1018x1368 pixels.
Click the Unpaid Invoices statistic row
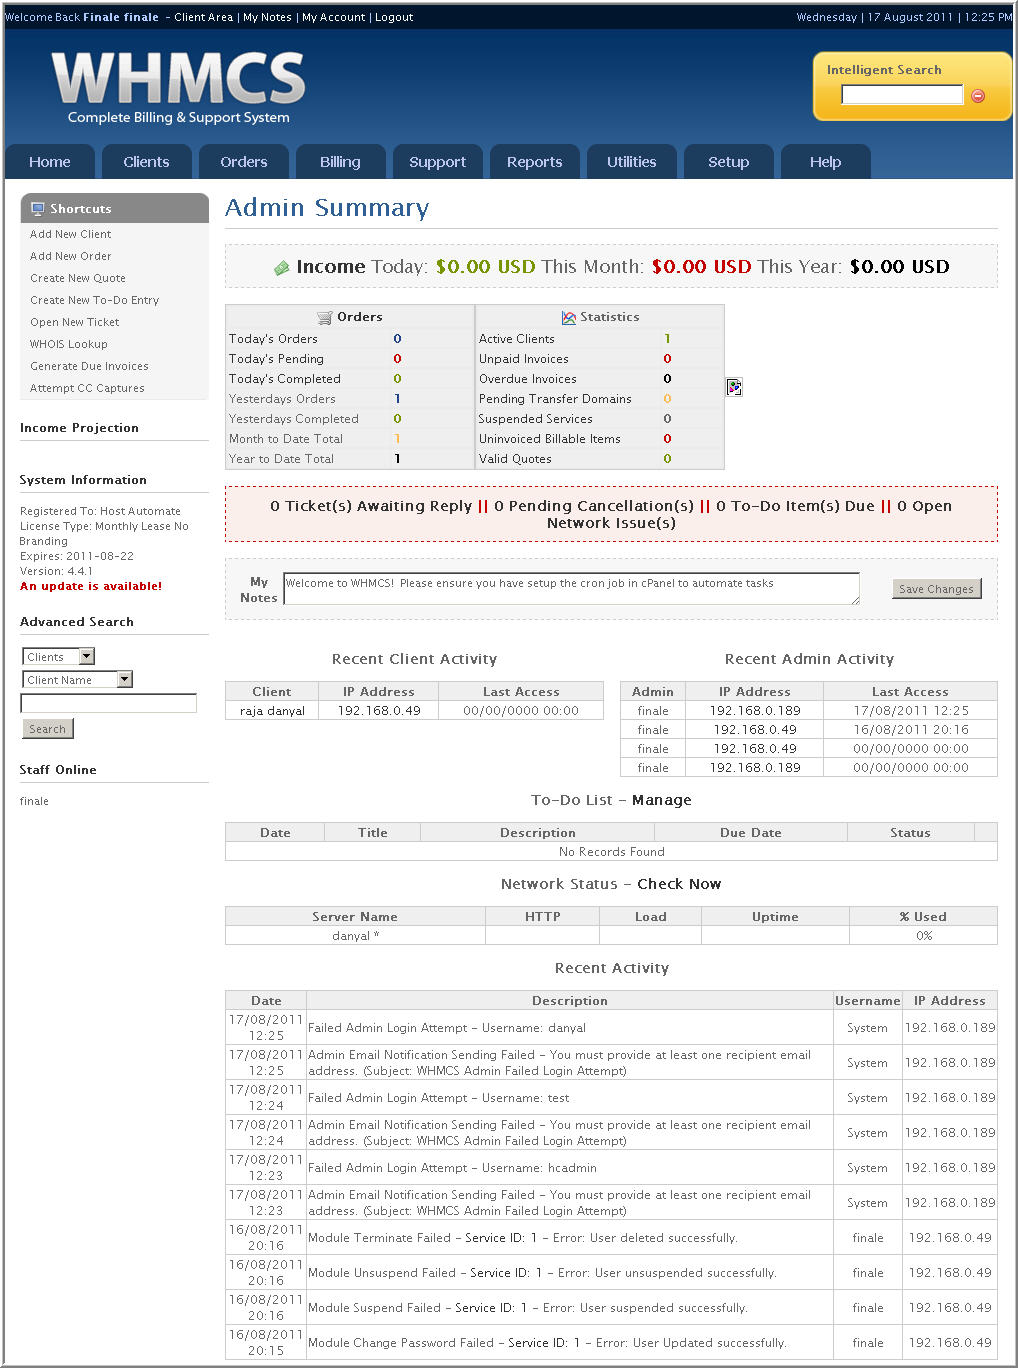click(x=599, y=359)
